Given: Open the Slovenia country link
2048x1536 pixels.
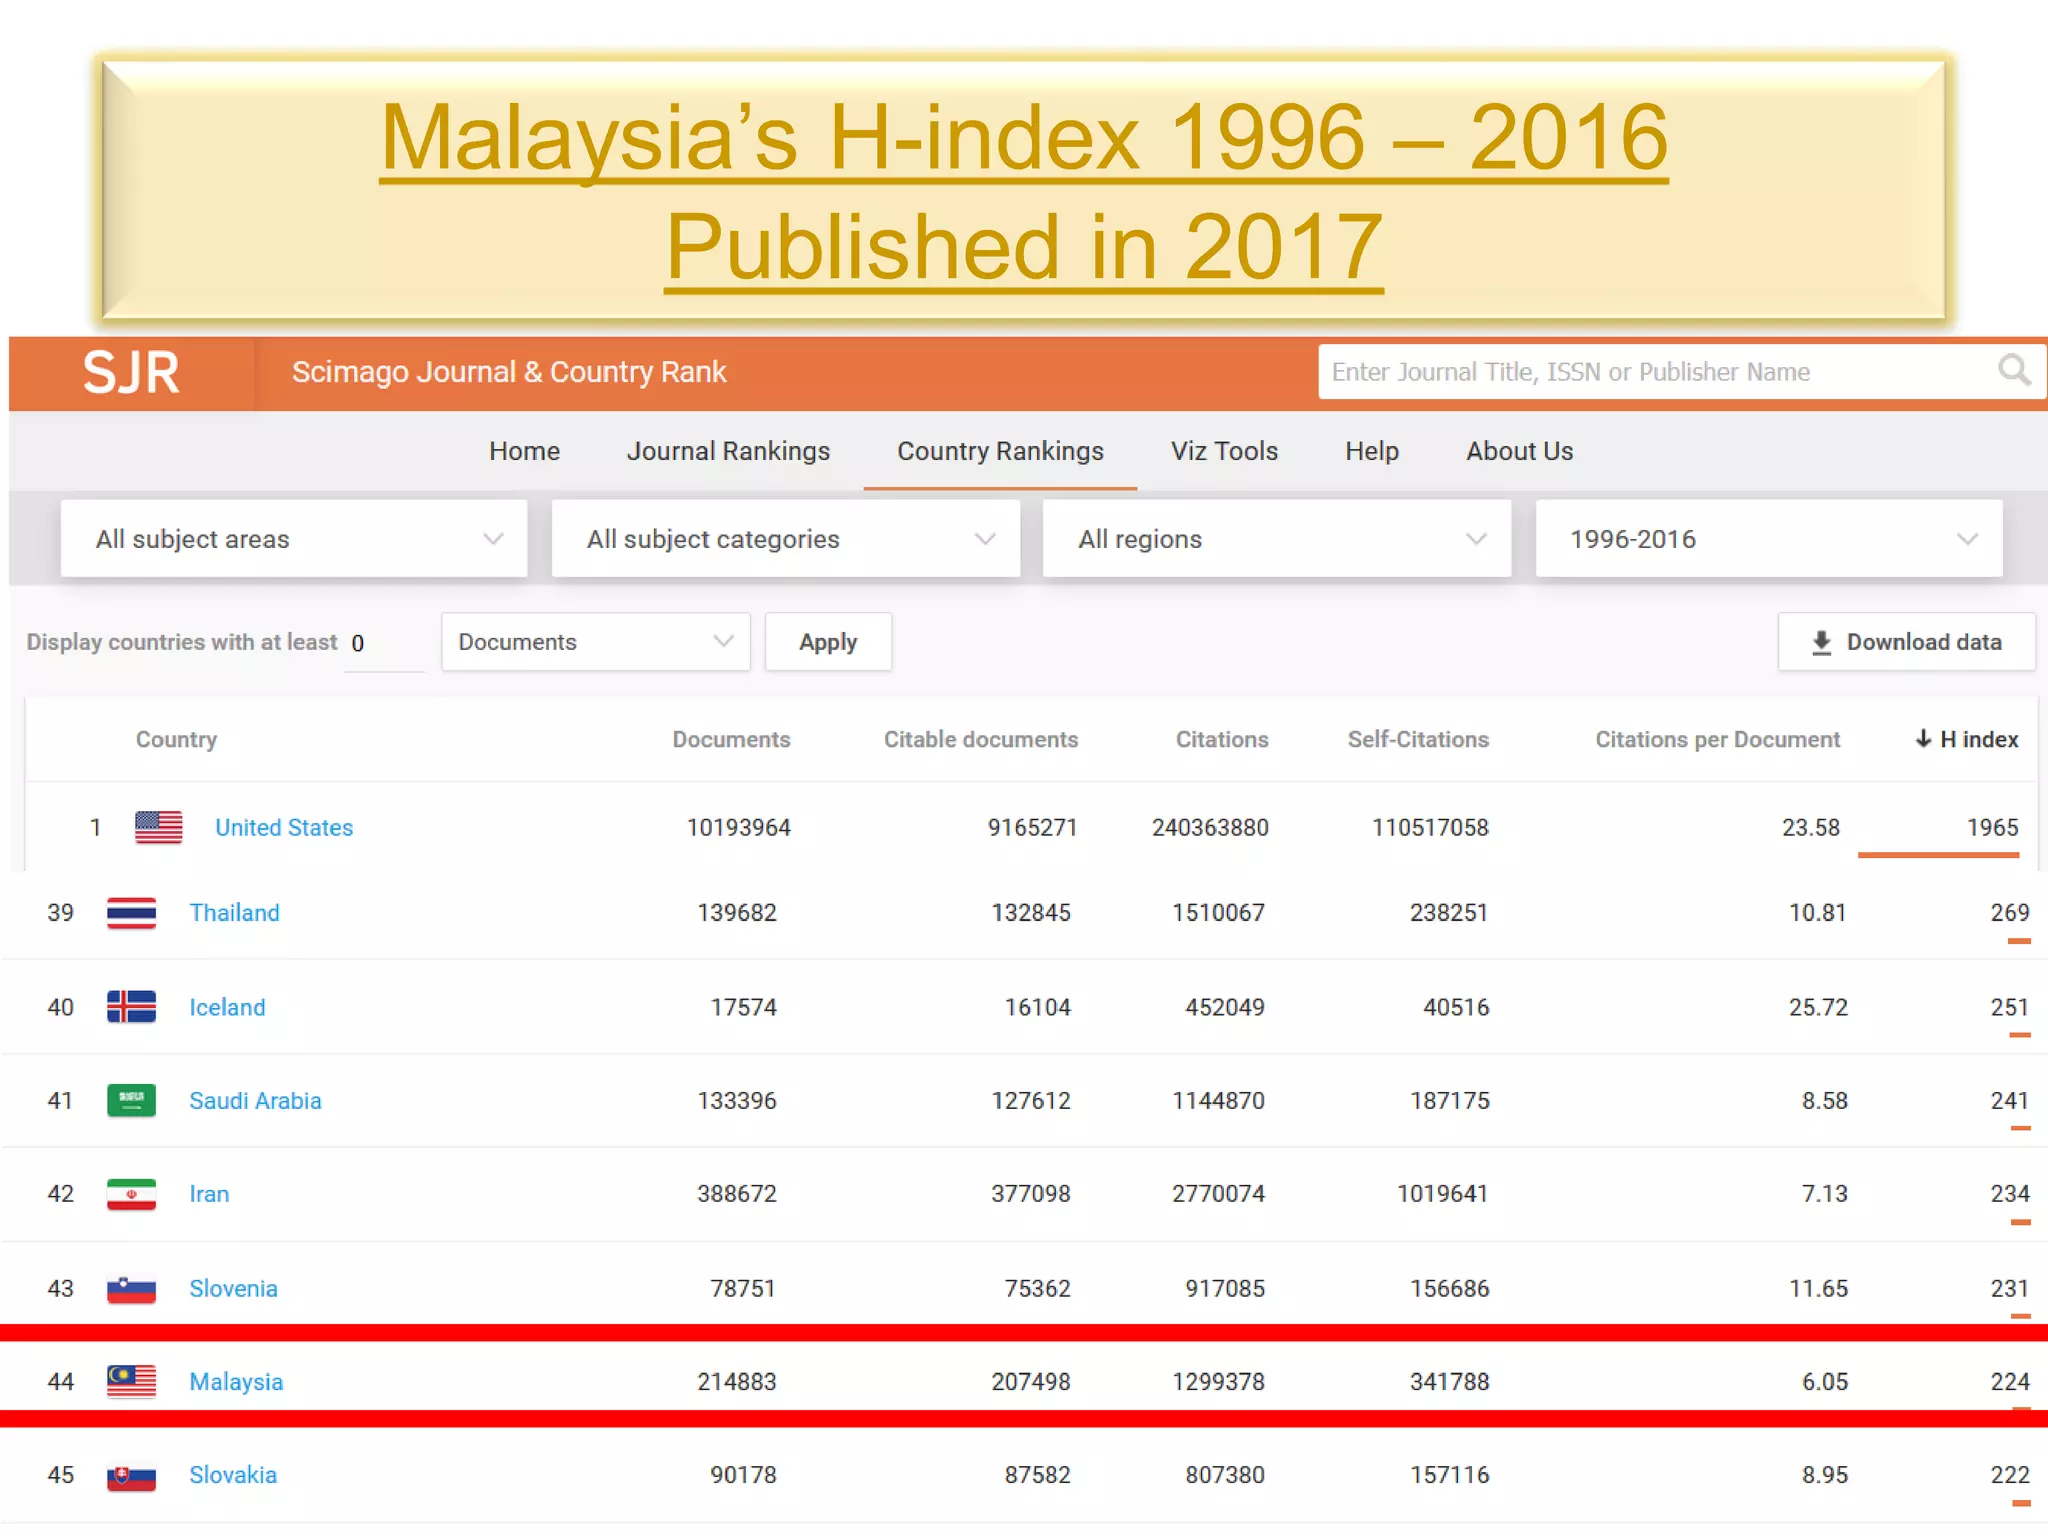Looking at the screenshot, I should tap(233, 1289).
